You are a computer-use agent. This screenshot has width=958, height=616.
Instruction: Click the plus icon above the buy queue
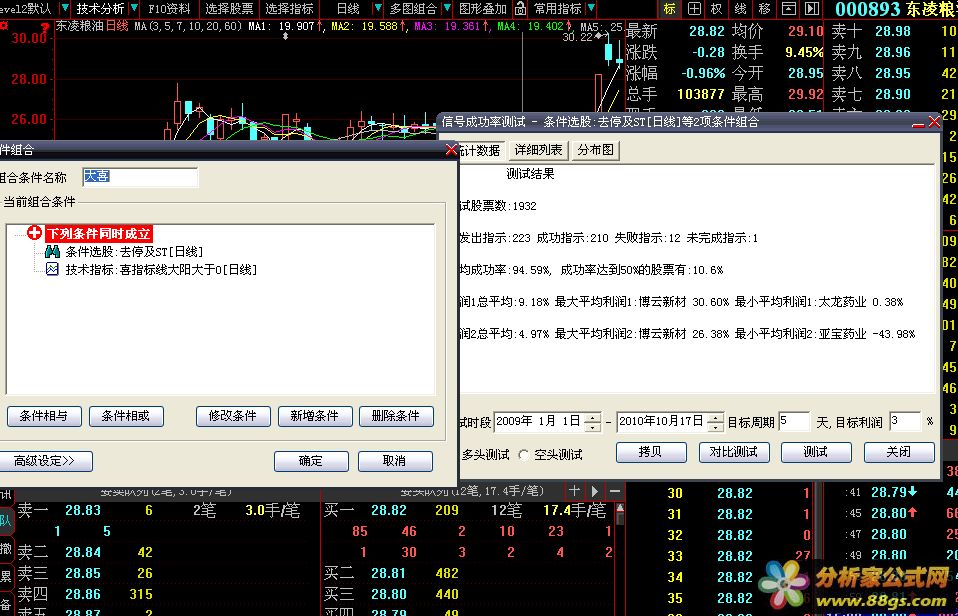click(574, 491)
